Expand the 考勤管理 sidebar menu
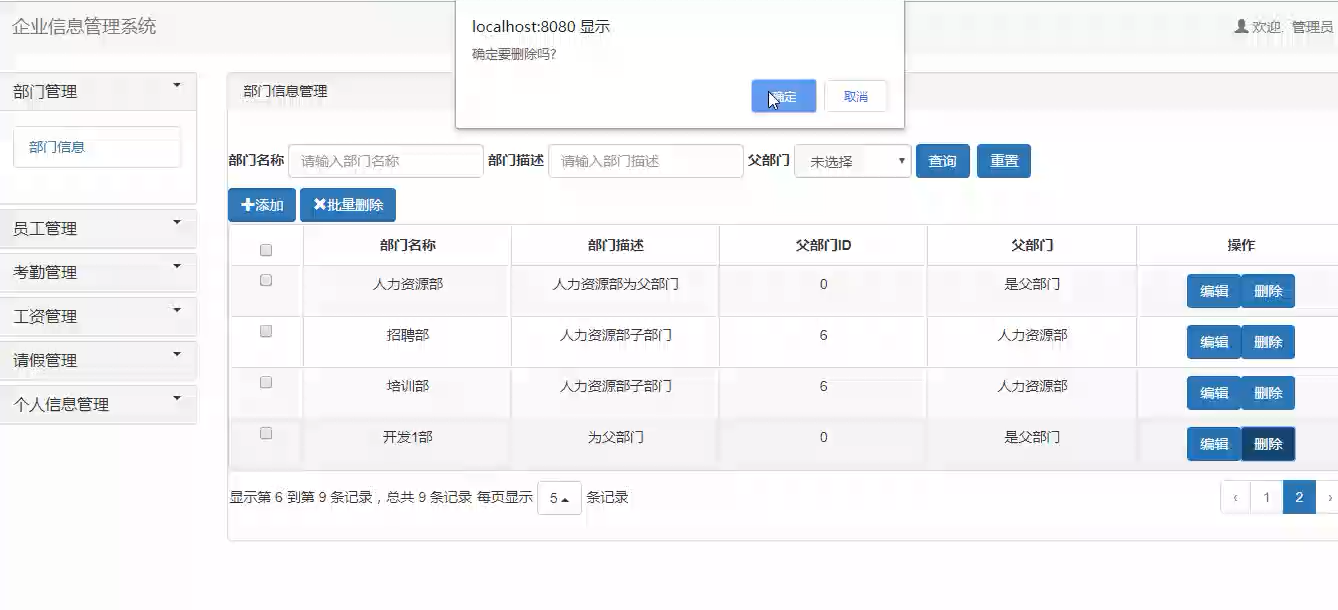The width and height of the screenshot is (1338, 610). 98,272
